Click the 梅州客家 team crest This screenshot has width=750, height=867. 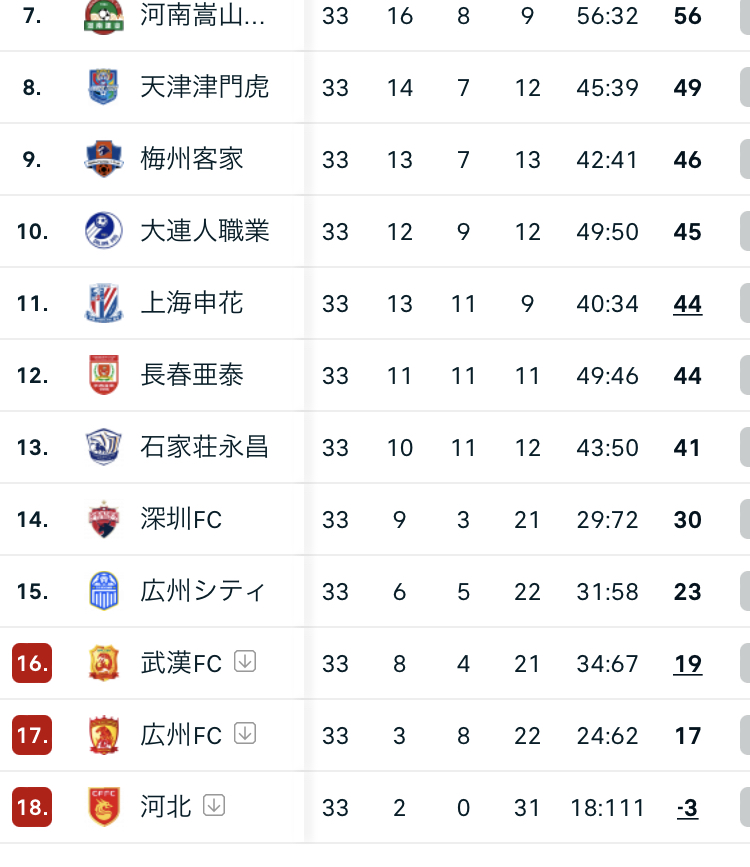click(x=103, y=159)
